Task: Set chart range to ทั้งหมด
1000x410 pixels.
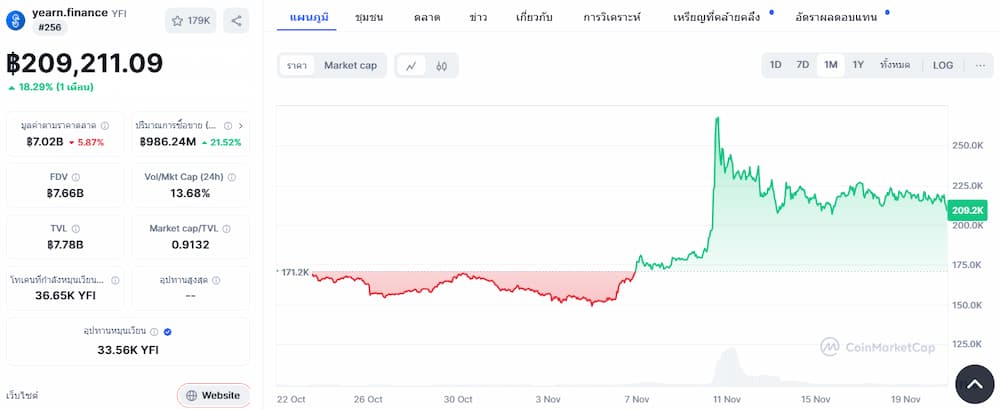Action: 895,65
